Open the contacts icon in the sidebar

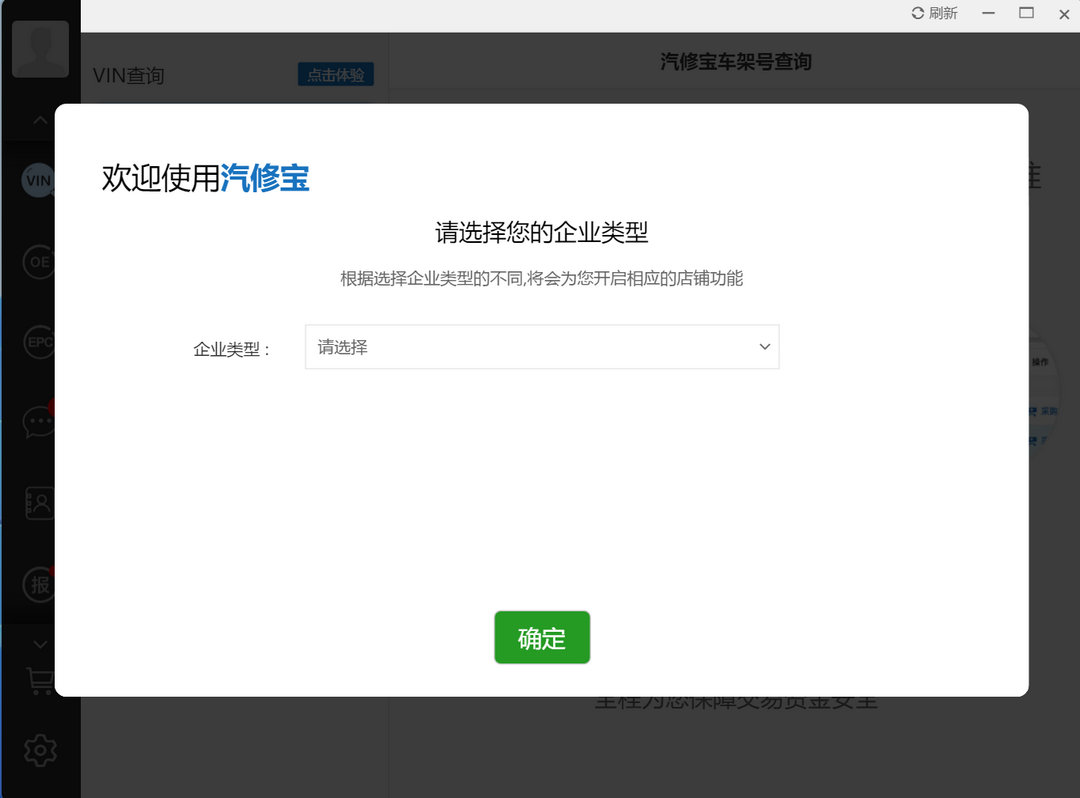click(38, 503)
